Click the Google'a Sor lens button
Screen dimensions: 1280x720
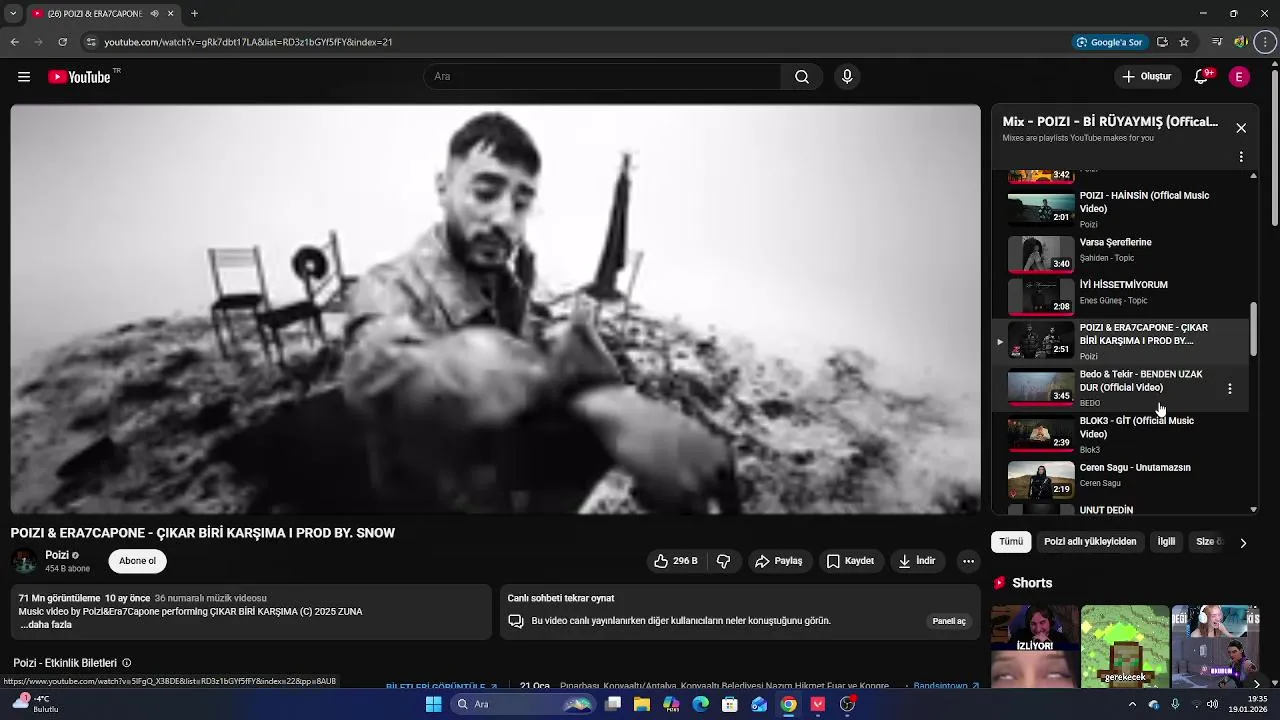(1108, 42)
